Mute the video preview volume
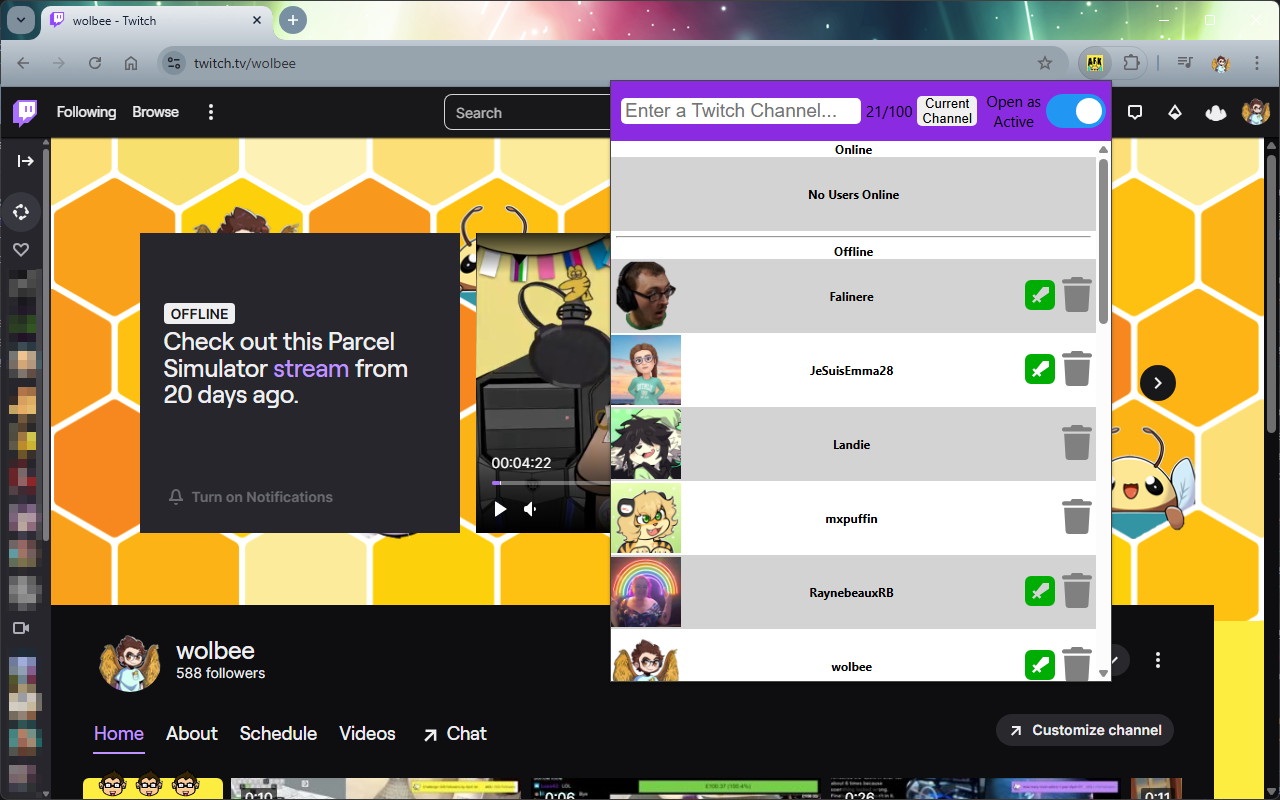 (x=530, y=509)
